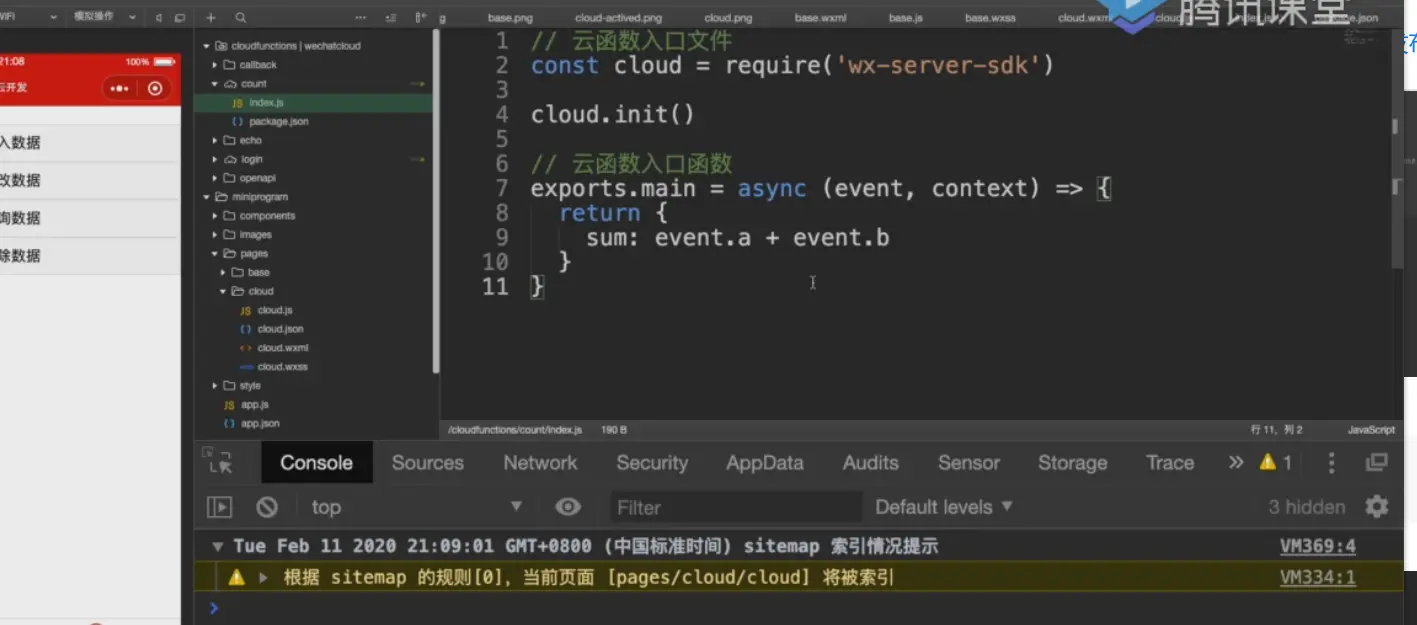This screenshot has height=625, width=1417.
Task: Expand the style folder
Action: (215, 385)
